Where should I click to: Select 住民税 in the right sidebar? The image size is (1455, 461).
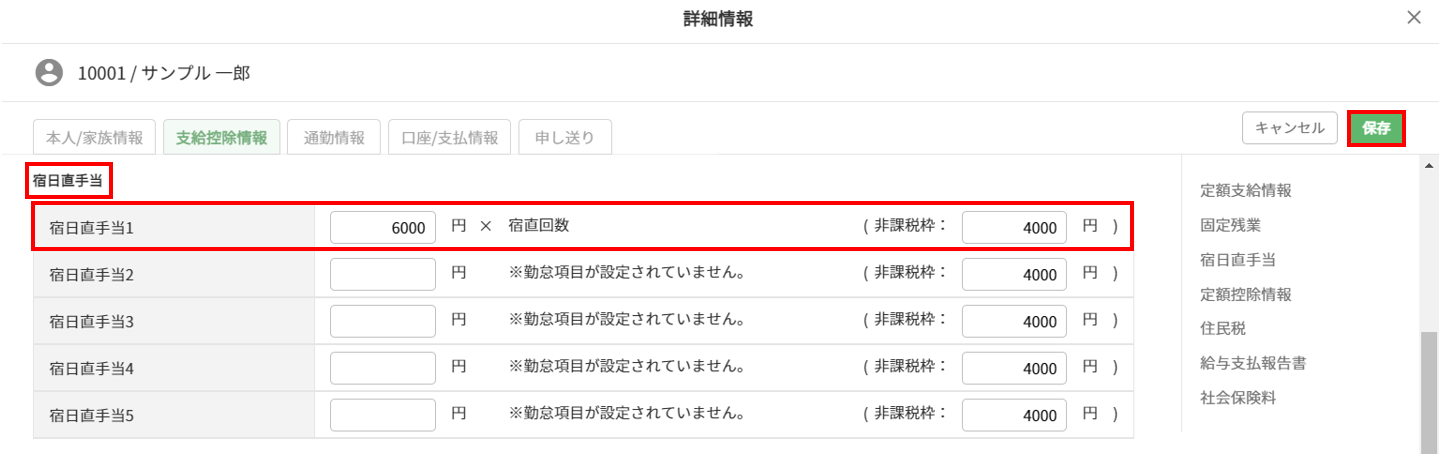1223,328
